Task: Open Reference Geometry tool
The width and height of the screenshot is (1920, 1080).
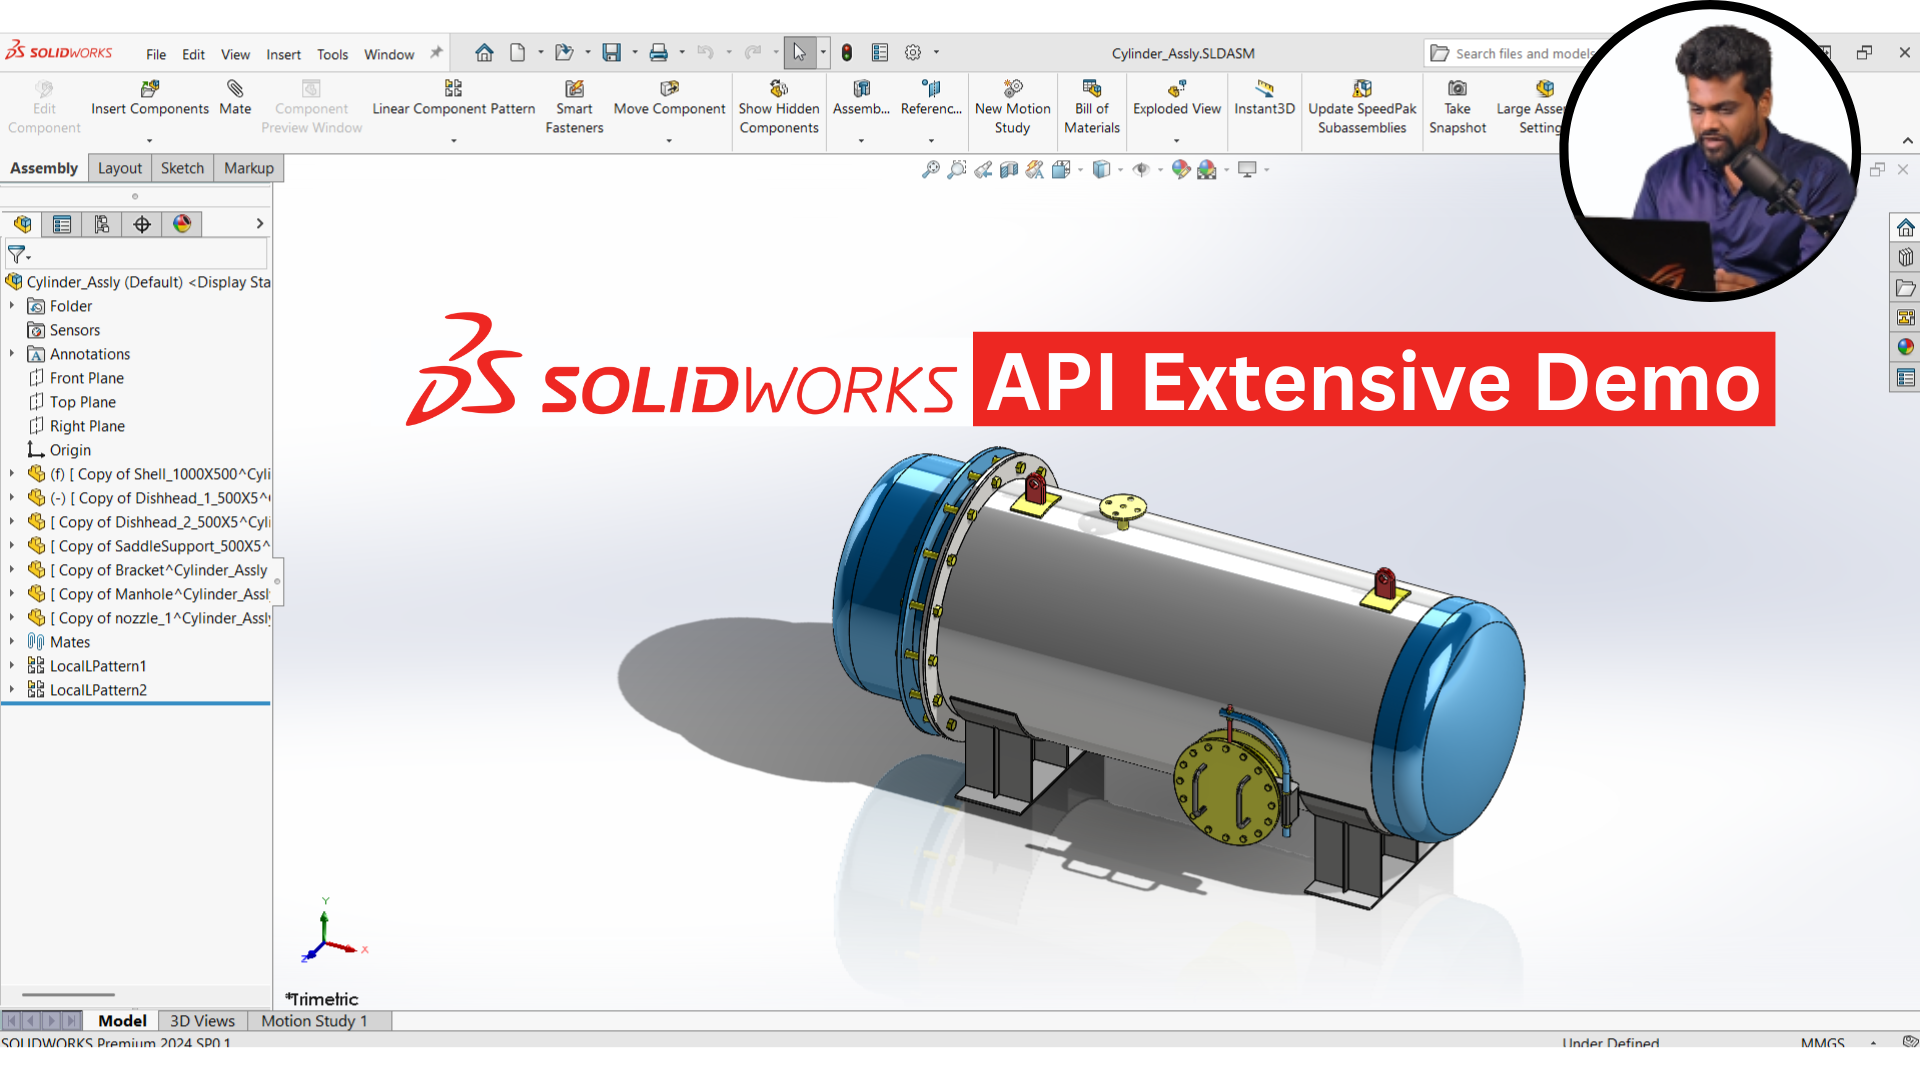Action: click(931, 97)
